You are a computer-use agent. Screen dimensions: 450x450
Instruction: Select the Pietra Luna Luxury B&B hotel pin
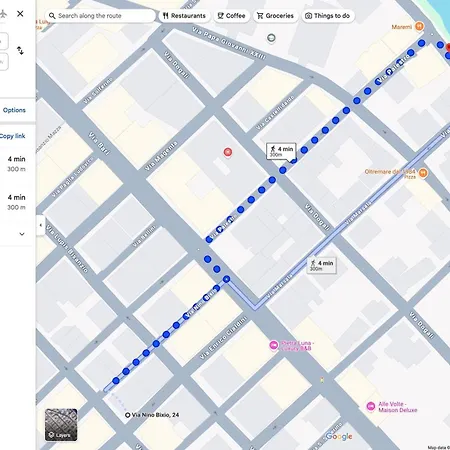(274, 345)
